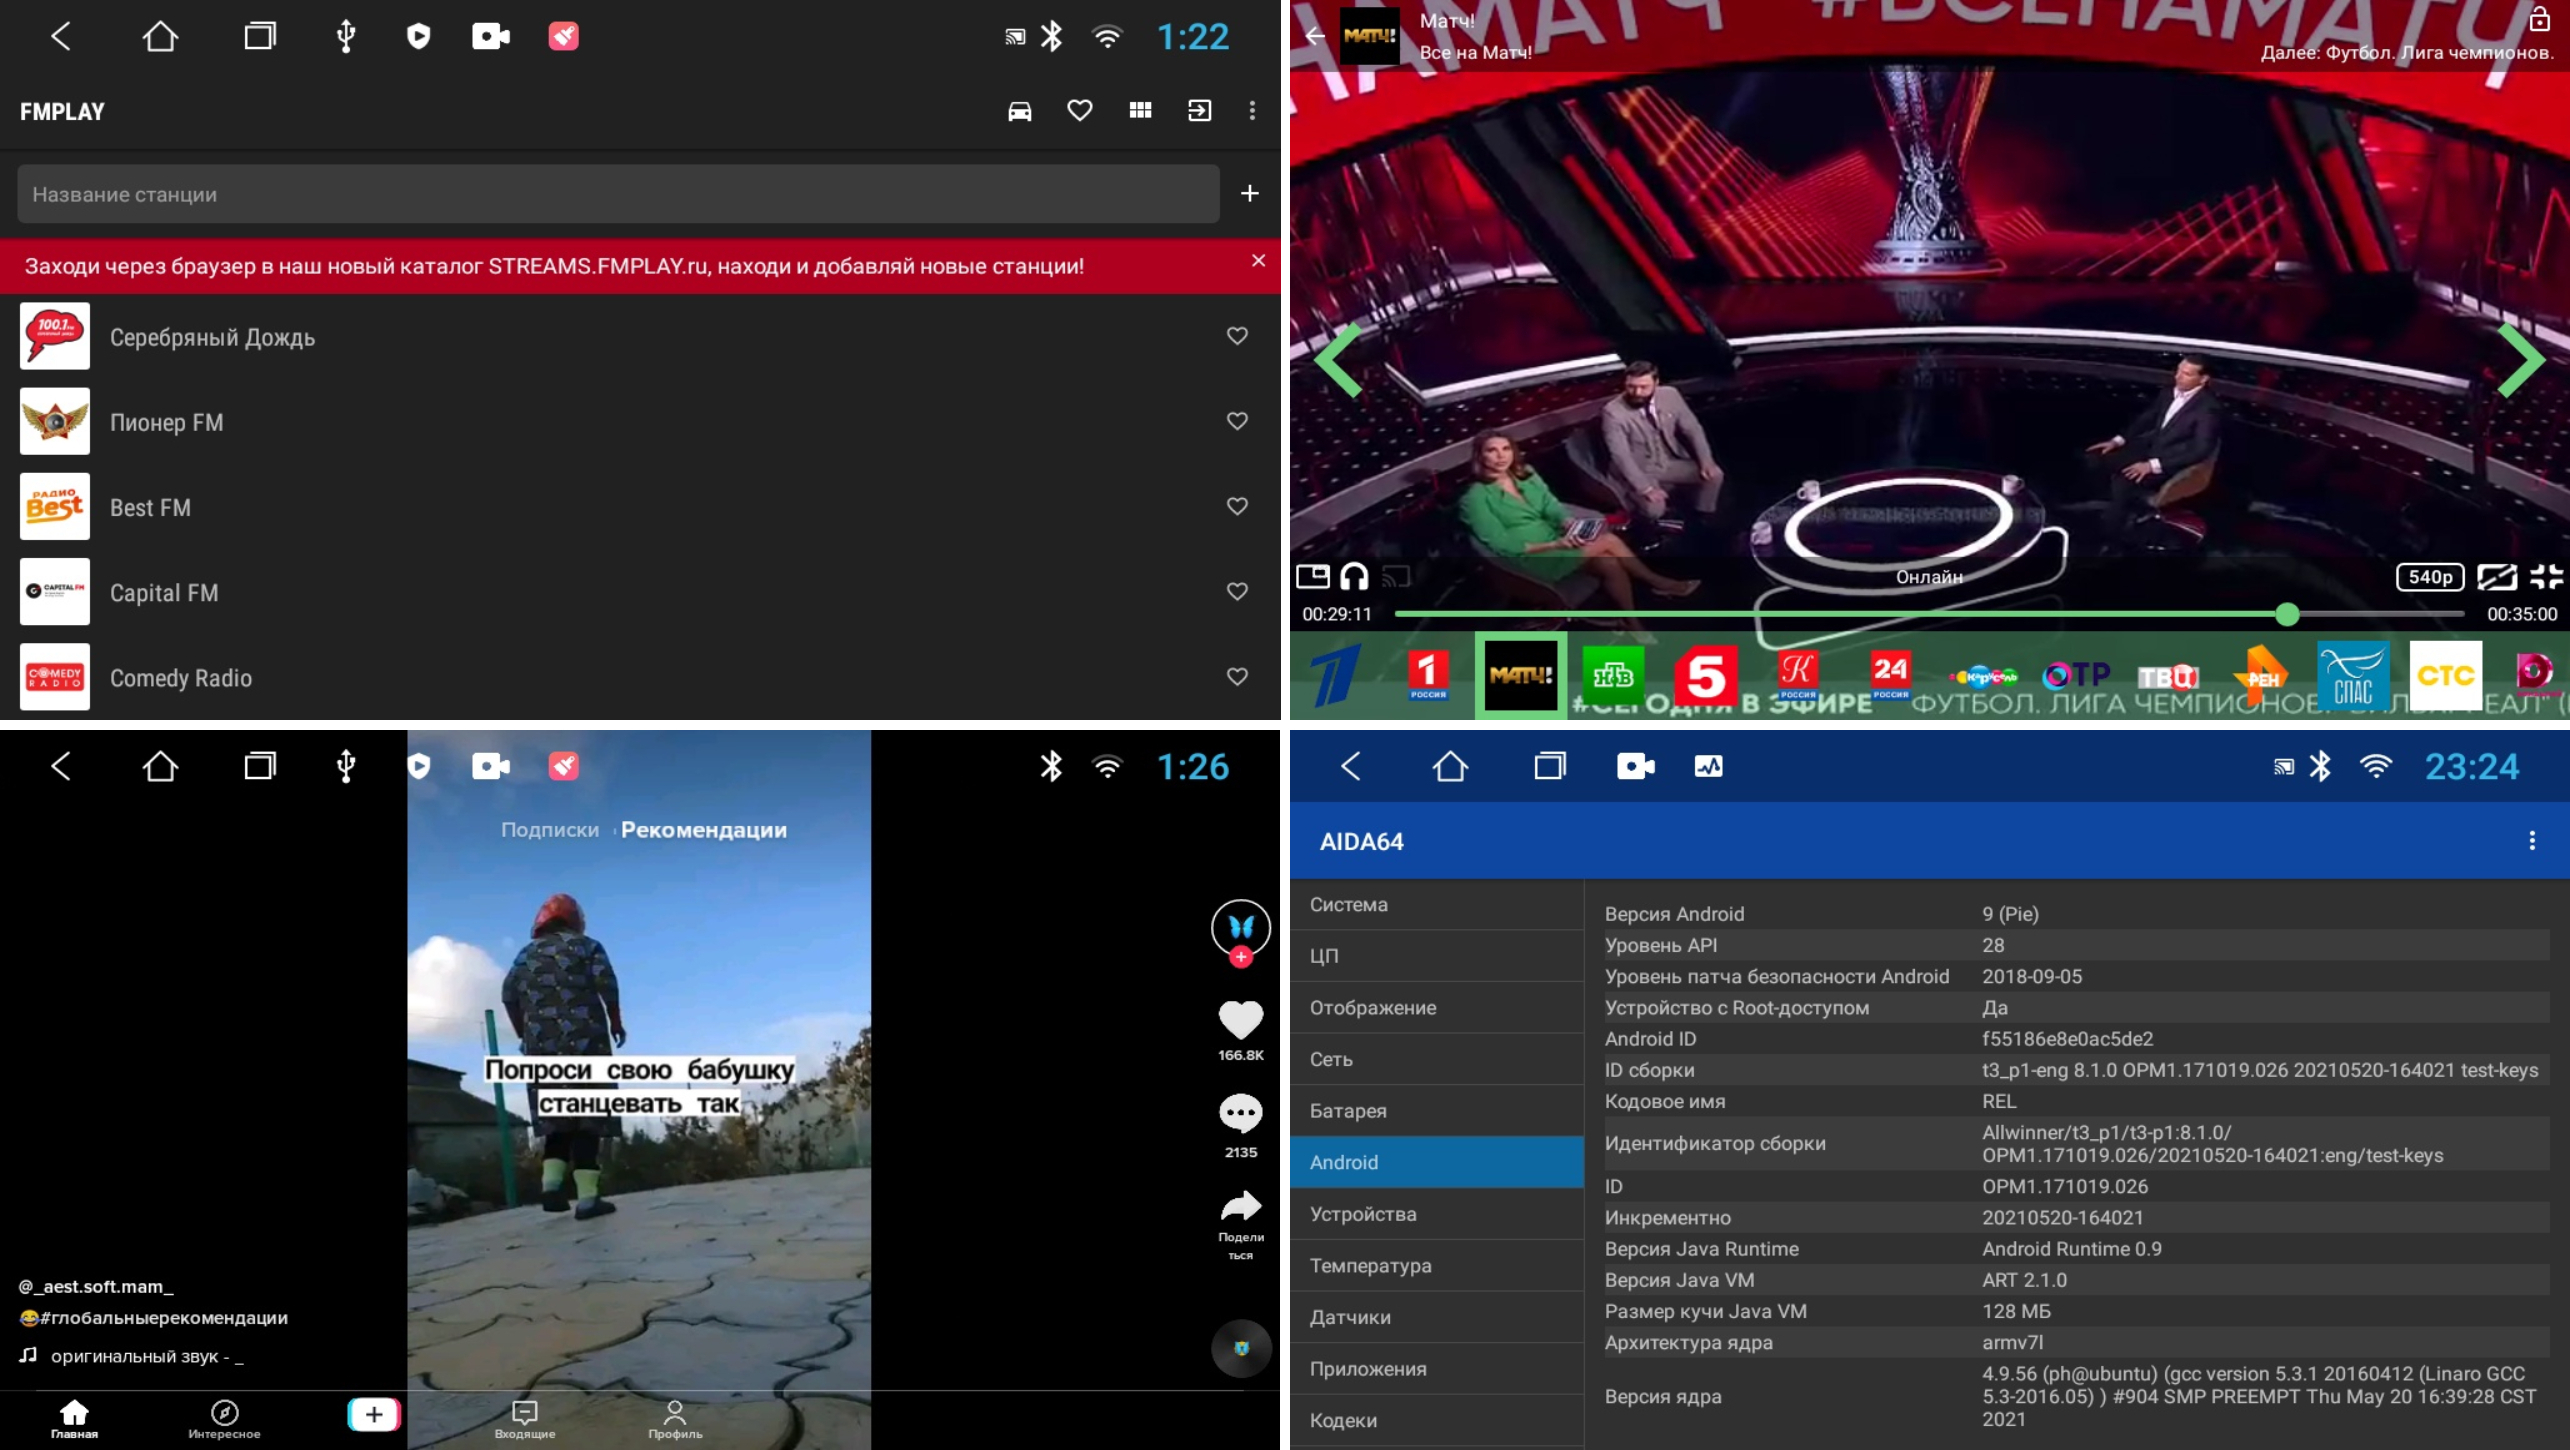Select 540p quality selector
This screenshot has width=2570, height=1450.
point(2429,577)
